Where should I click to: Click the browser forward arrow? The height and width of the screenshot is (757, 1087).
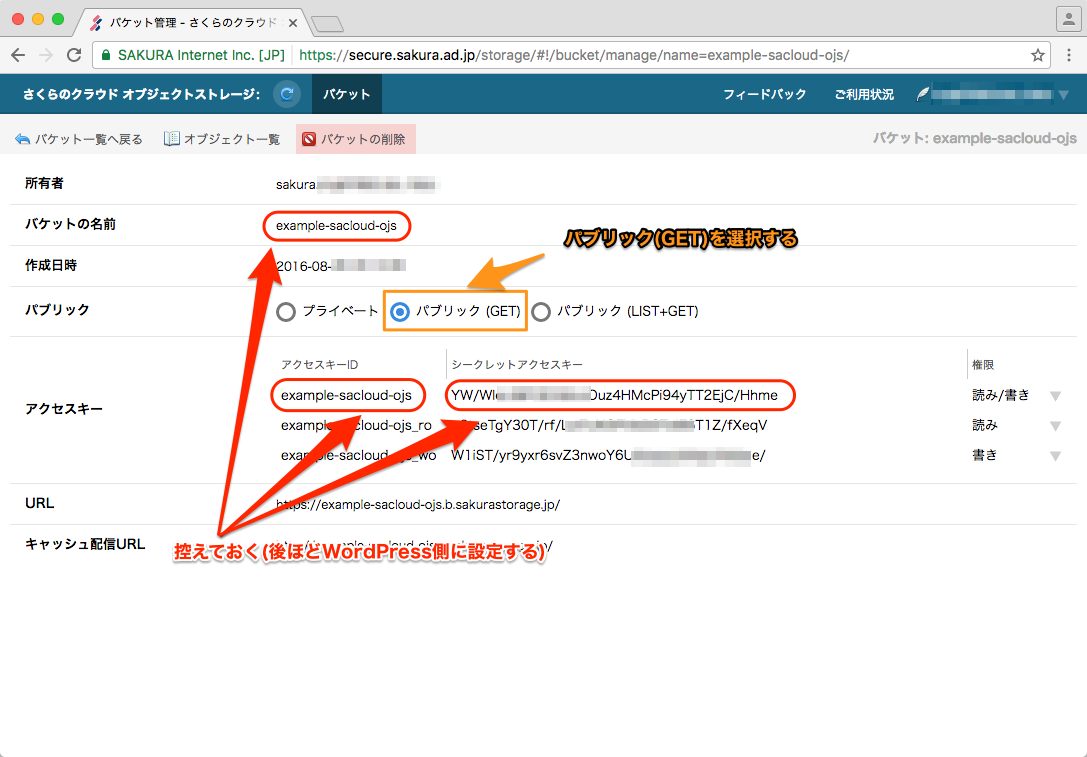tap(46, 55)
